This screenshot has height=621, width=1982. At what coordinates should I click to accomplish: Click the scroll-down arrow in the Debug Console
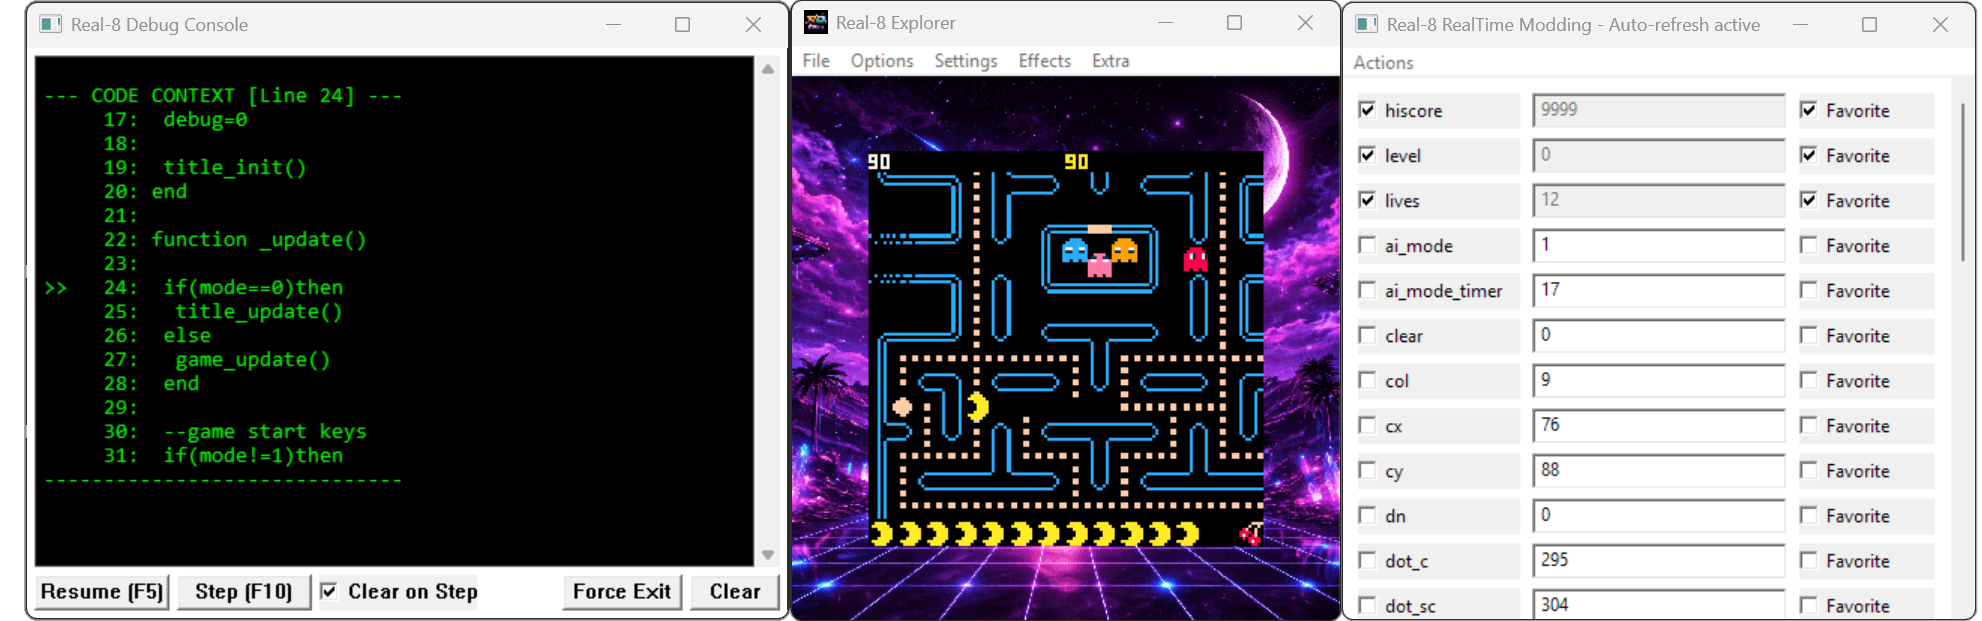click(x=768, y=555)
